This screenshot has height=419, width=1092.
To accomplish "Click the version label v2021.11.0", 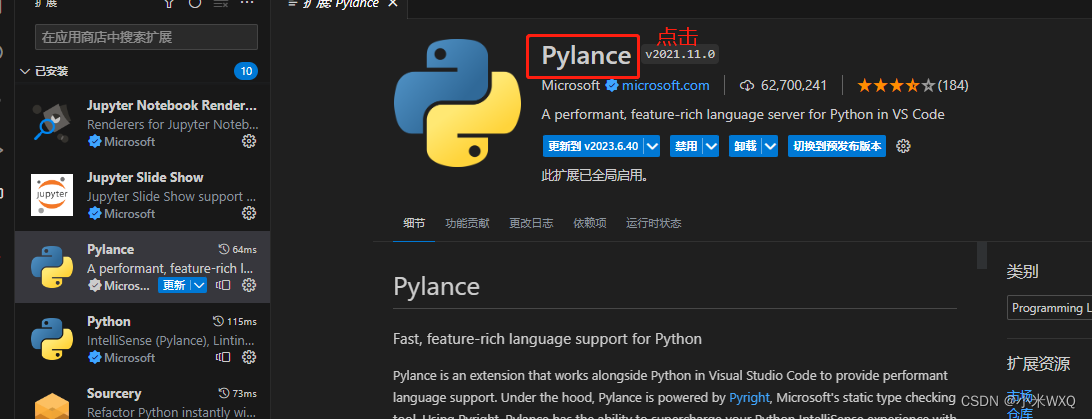I will point(680,54).
